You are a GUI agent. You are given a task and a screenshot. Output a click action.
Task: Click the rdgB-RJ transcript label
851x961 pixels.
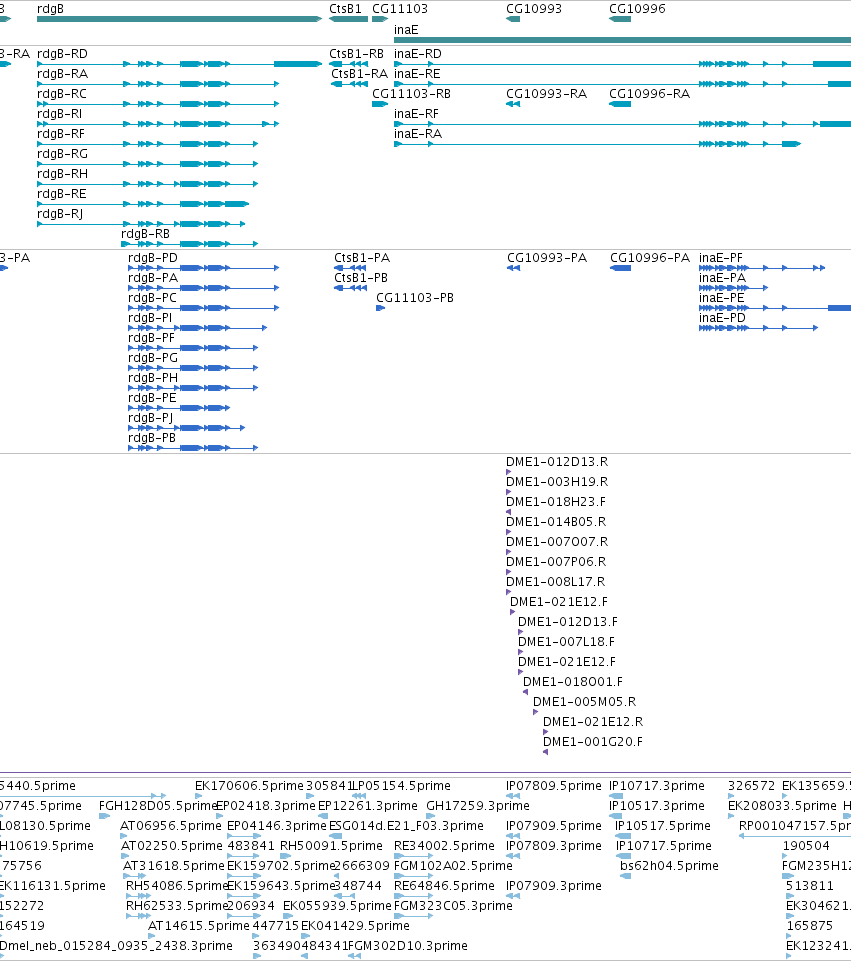pyautogui.click(x=60, y=214)
